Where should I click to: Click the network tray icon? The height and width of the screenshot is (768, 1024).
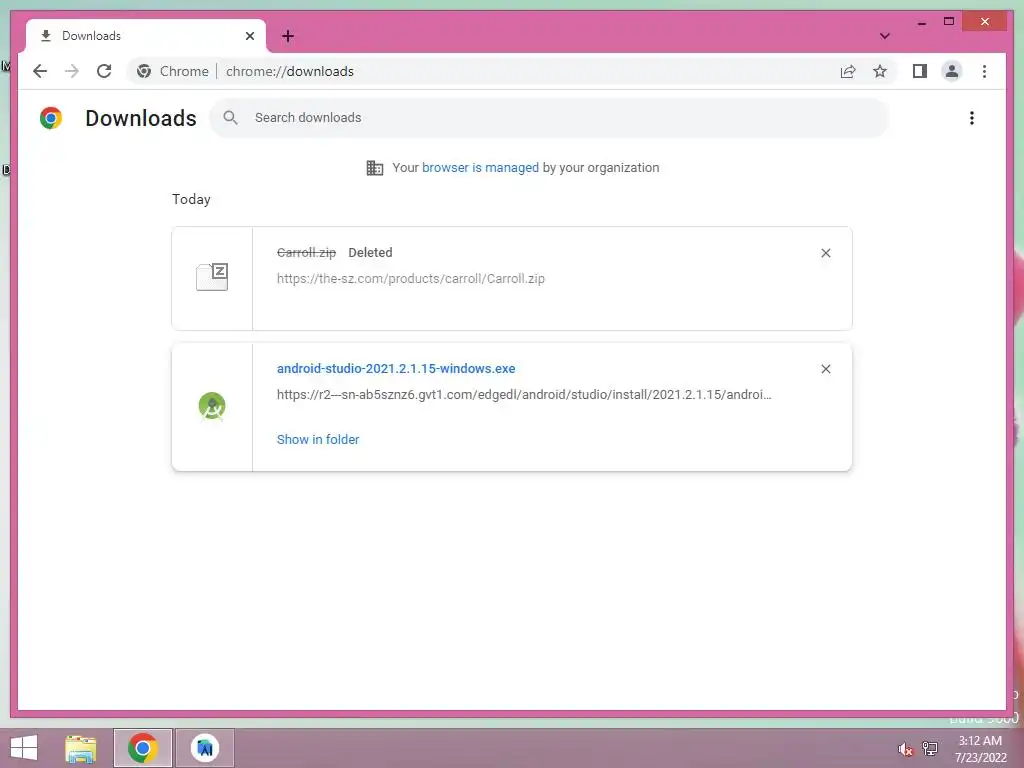point(929,748)
